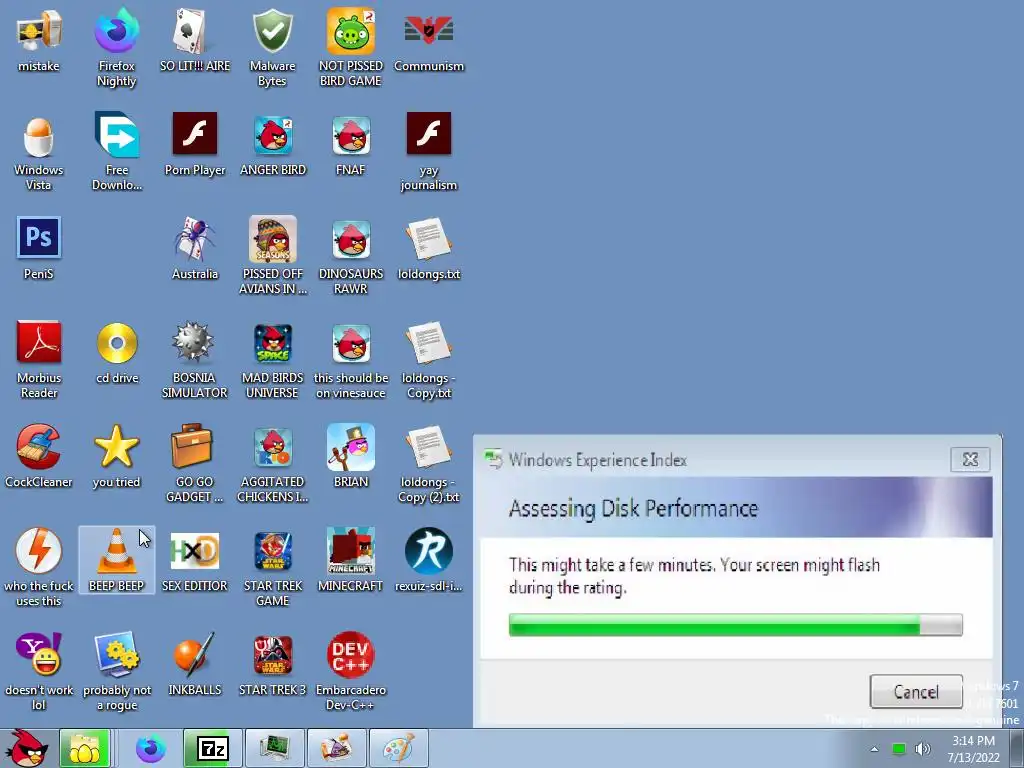Open the eggs folder on the taskbar

(x=84, y=748)
